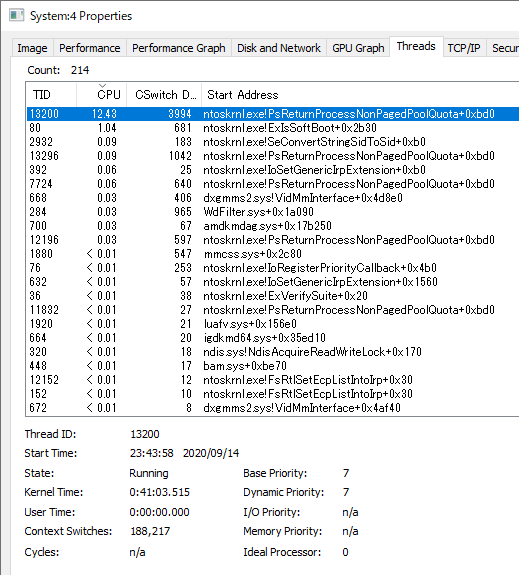The image size is (519, 575).
Task: Select thread 80 ExIsSoftBoot row
Action: click(273, 128)
